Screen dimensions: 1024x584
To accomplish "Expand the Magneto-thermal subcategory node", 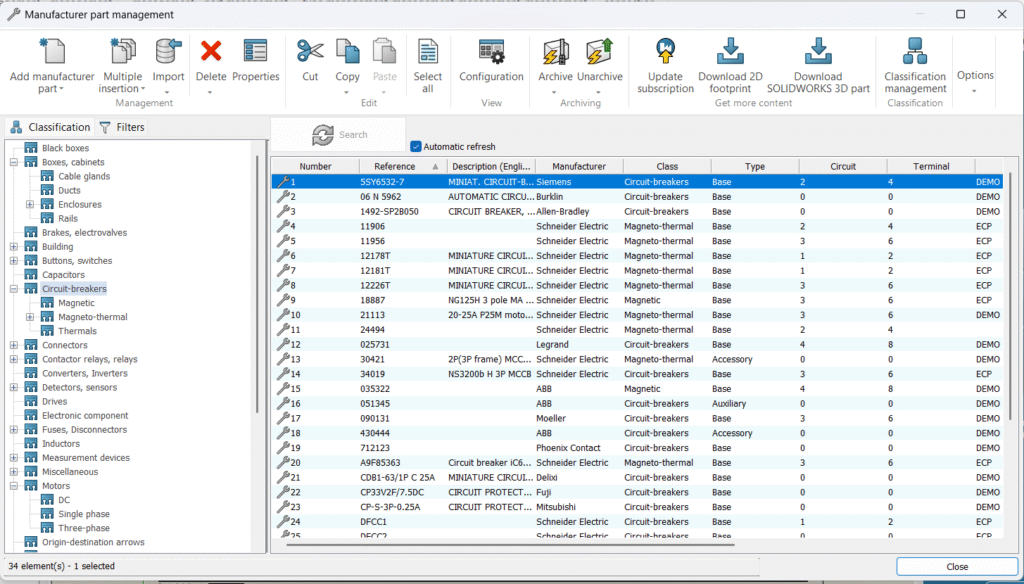I will 31,317.
